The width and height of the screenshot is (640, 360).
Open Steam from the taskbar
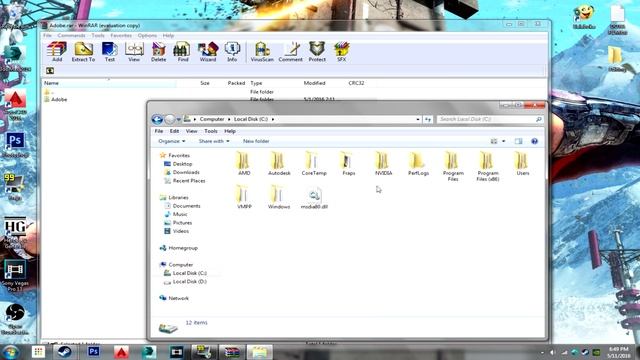coord(64,352)
